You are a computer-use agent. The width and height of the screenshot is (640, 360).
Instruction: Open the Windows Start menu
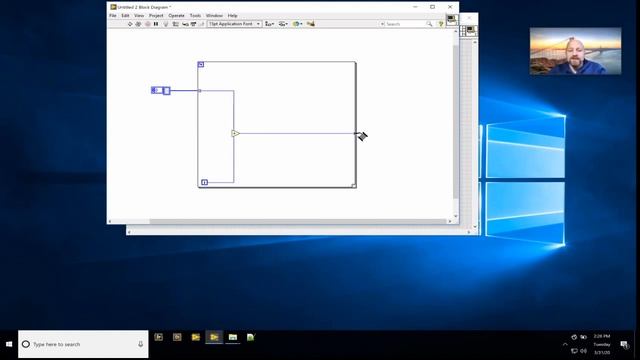click(x=9, y=344)
